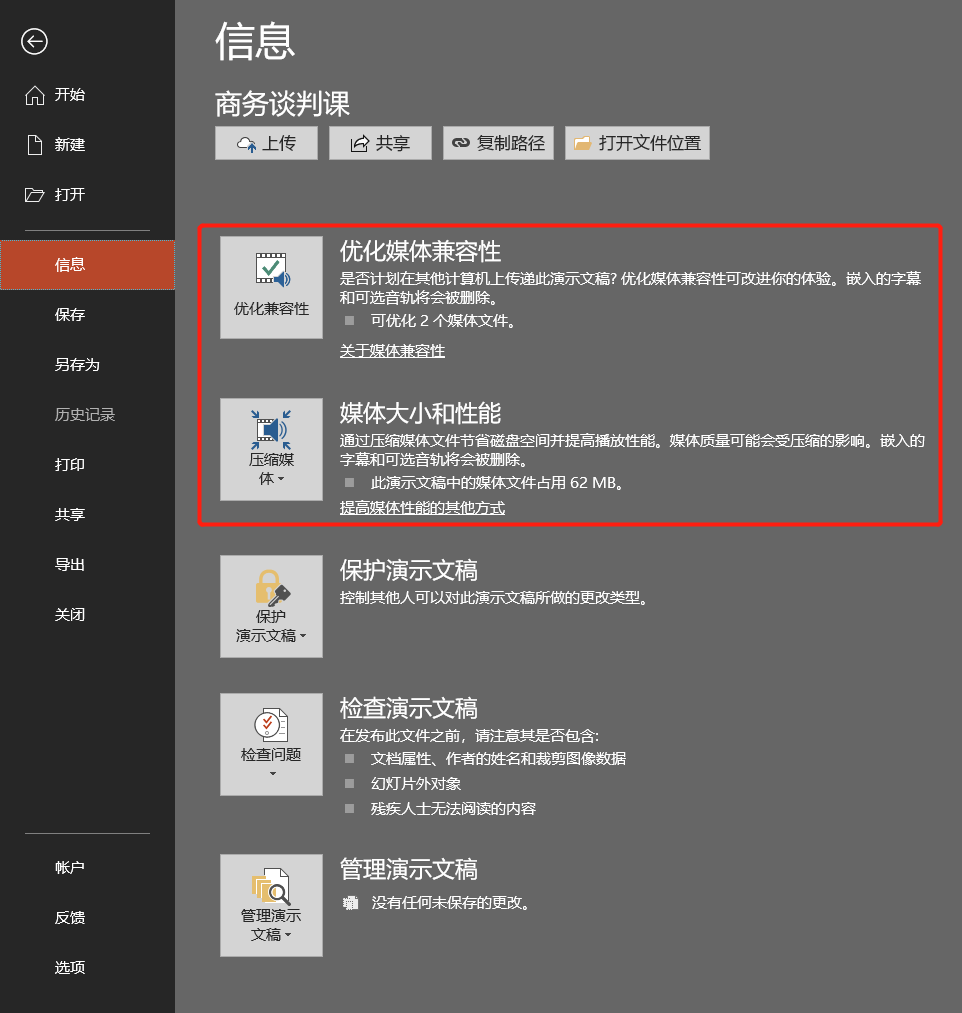962x1013 pixels.
Task: Open the 压缩媒体 dropdown
Action: [x=271, y=450]
